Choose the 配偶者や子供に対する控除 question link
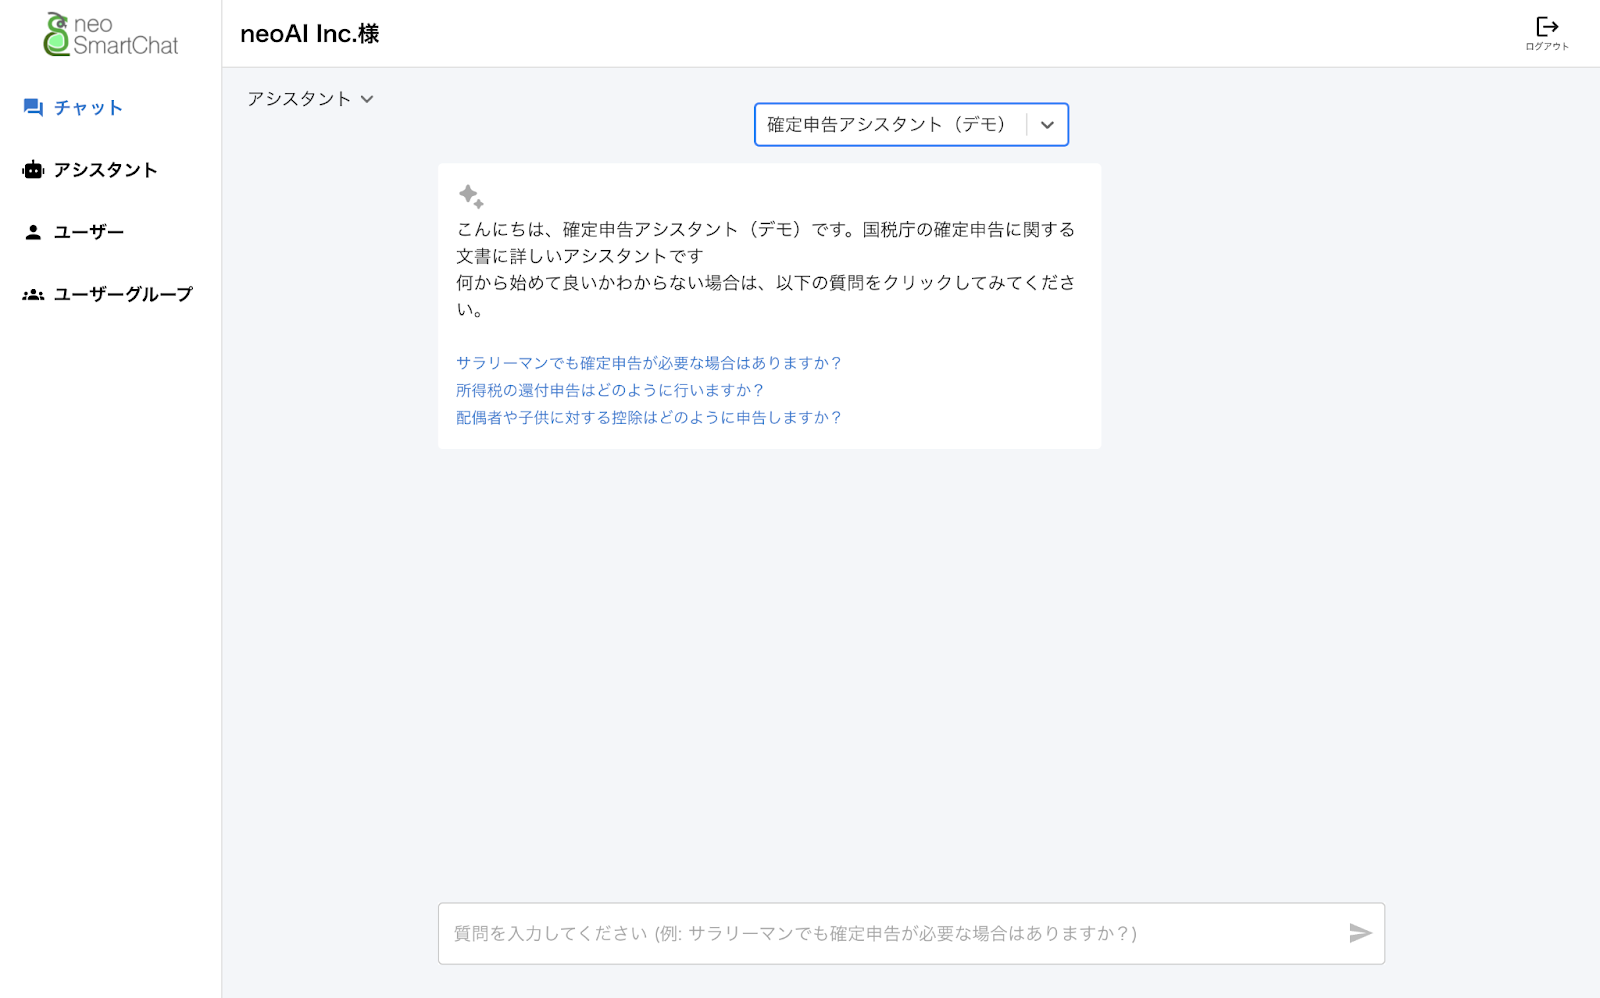The image size is (1600, 998). click(648, 418)
